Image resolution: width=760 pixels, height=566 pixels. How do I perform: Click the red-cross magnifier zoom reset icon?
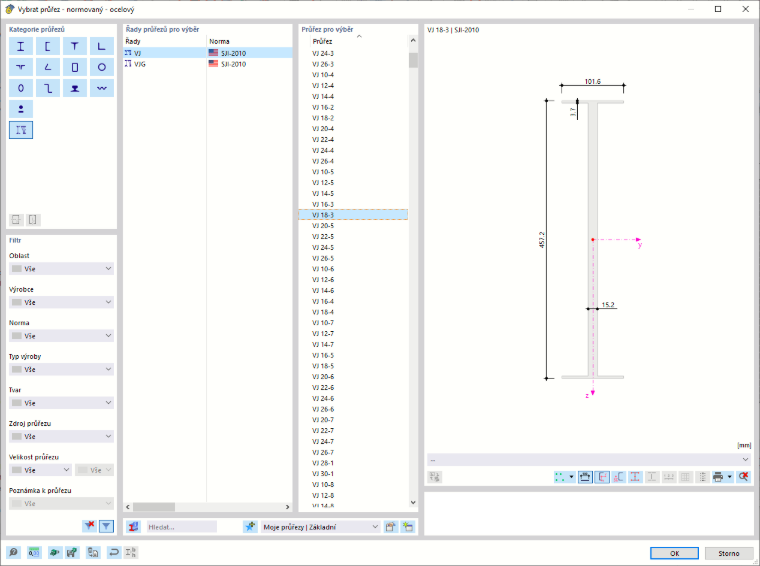(744, 477)
